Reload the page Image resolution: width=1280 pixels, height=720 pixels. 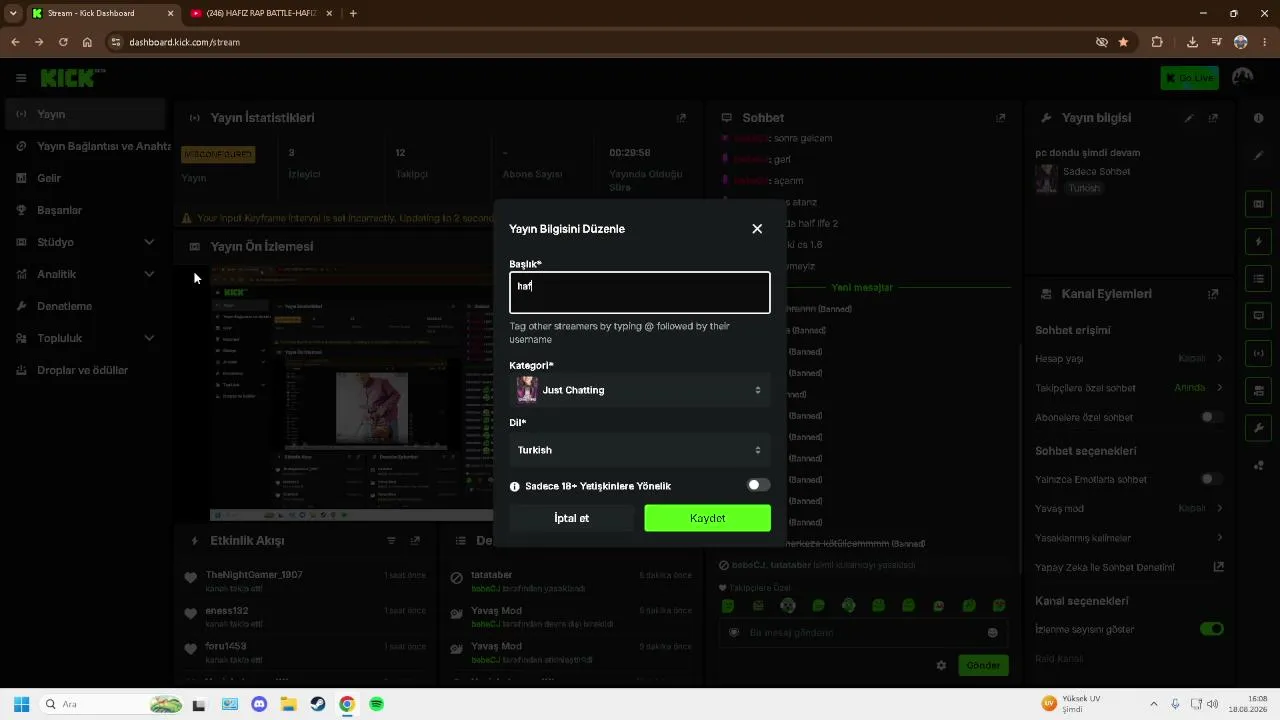(63, 42)
